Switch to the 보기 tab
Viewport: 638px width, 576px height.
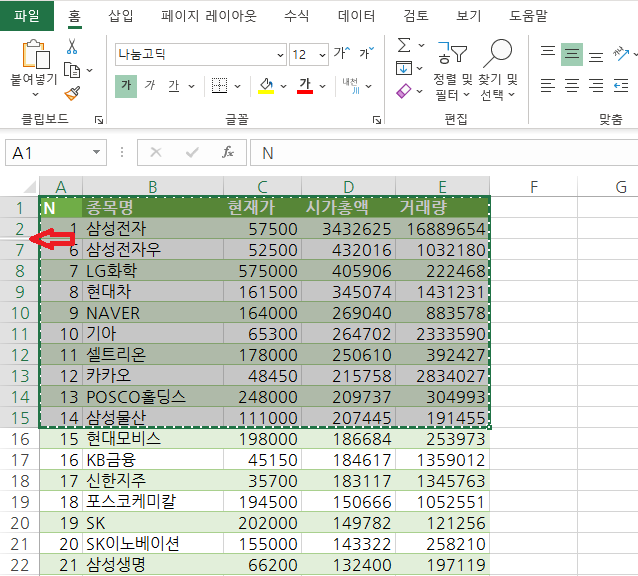pos(469,16)
